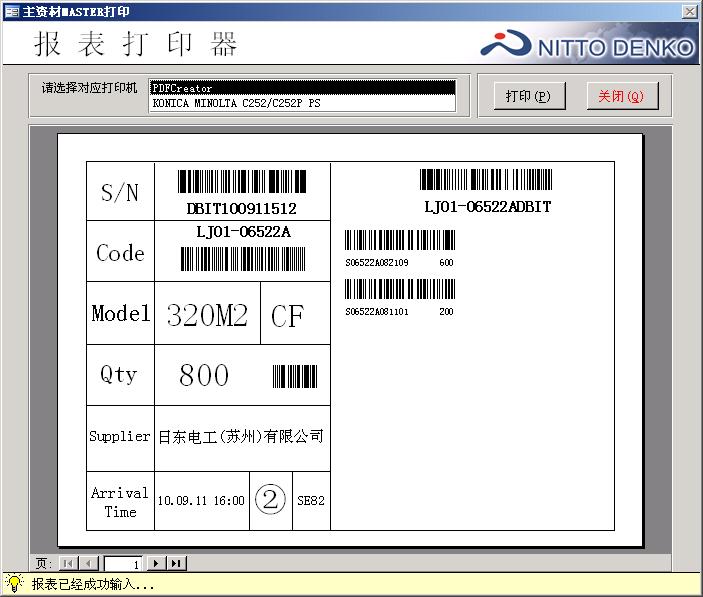The width and height of the screenshot is (703, 597).
Task: Click the lot number S06522A081101
Action: (377, 311)
